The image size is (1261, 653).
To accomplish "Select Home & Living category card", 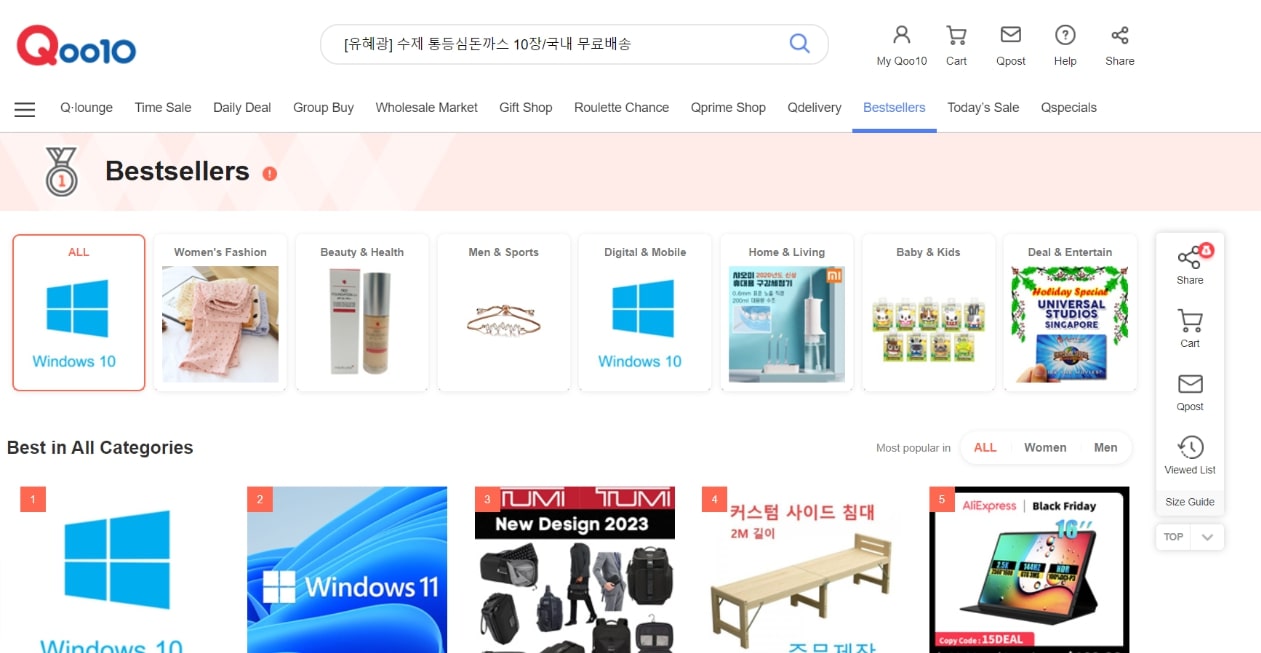I will (787, 313).
